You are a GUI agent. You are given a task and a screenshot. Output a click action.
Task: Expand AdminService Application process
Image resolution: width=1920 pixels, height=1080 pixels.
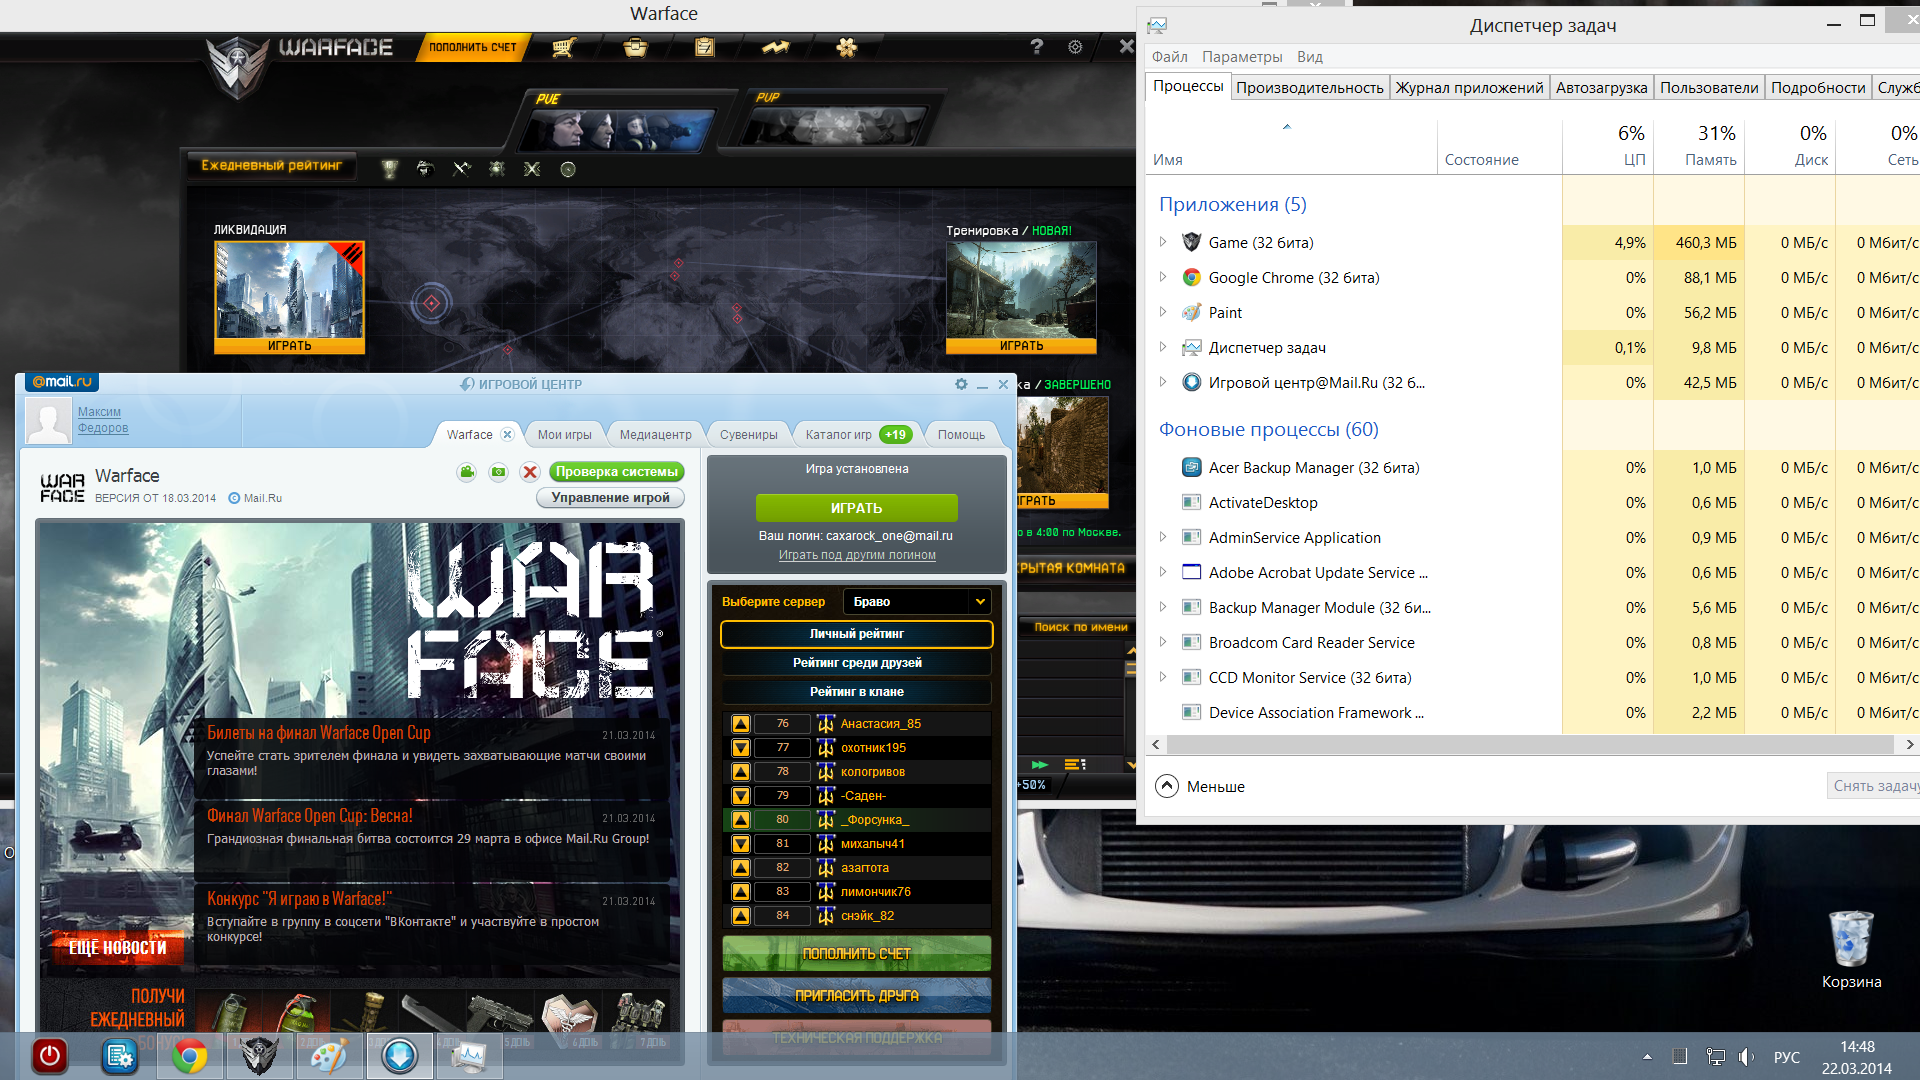click(x=1162, y=537)
